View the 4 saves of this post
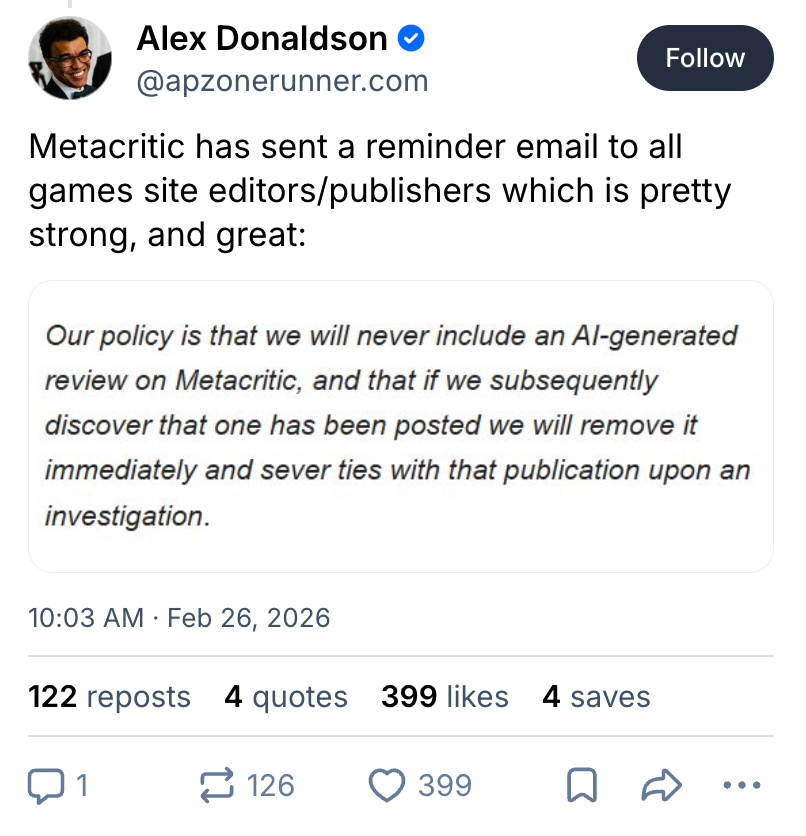 [596, 697]
